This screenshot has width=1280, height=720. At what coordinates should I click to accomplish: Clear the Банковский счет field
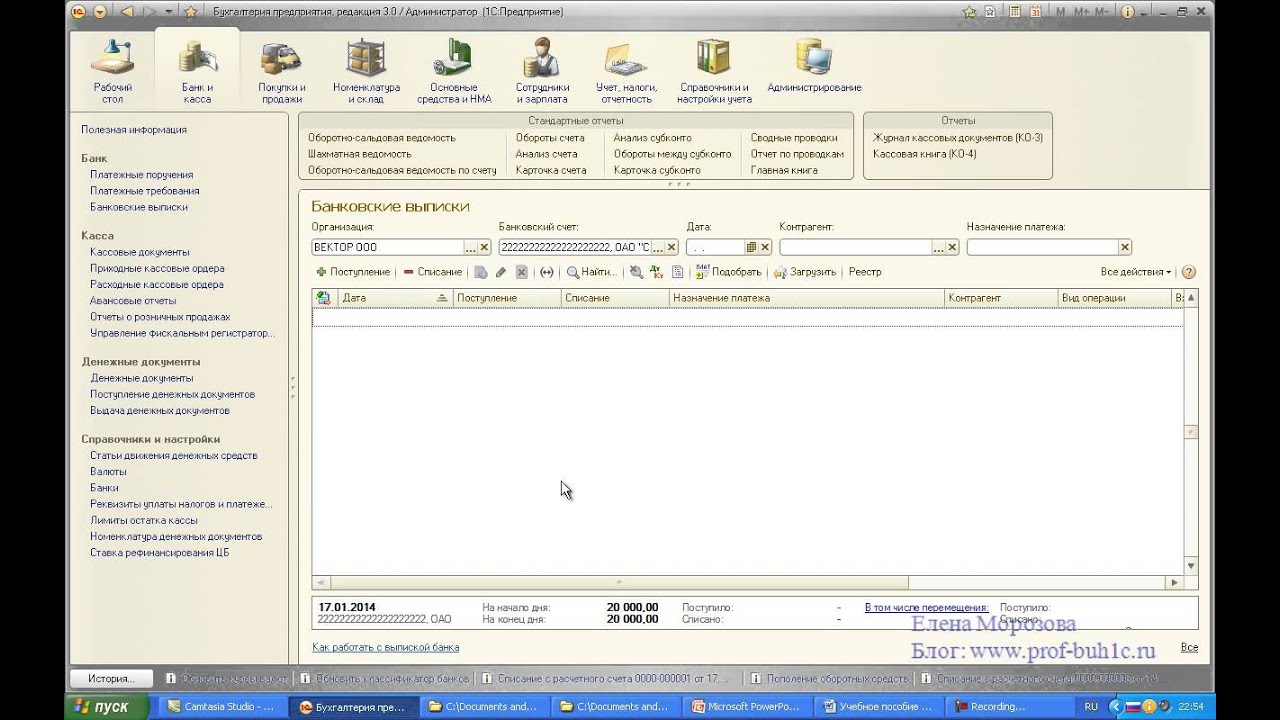coord(672,247)
